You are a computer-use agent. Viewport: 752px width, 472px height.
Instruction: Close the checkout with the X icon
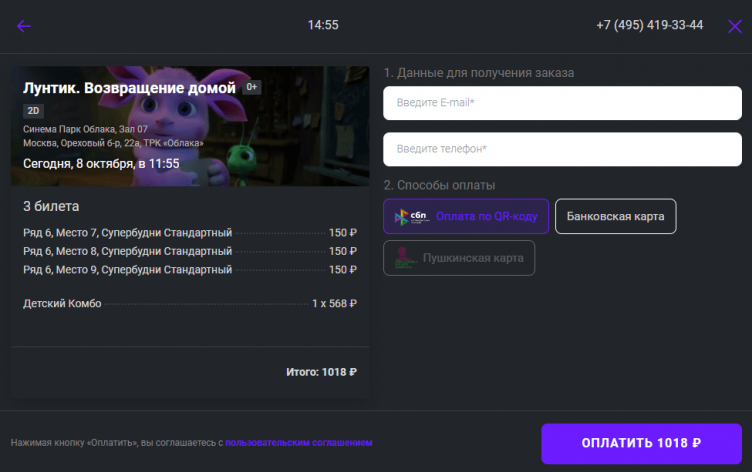(x=735, y=26)
